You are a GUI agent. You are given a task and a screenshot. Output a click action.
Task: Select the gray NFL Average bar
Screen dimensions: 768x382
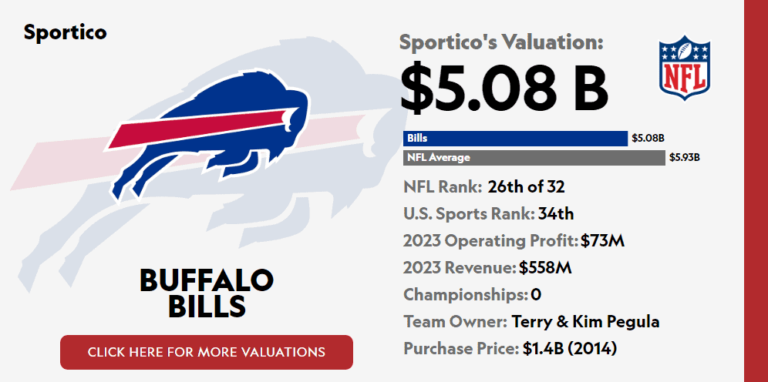coord(534,158)
